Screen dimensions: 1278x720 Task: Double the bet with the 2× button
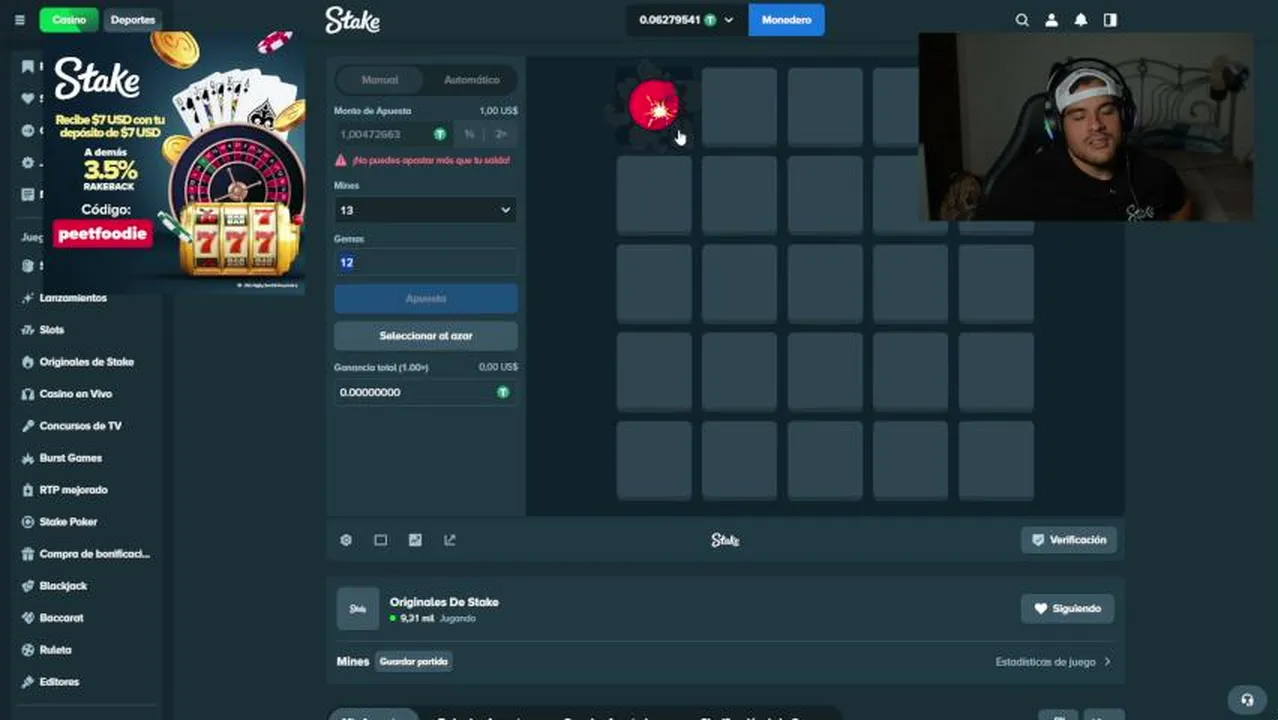pos(501,134)
